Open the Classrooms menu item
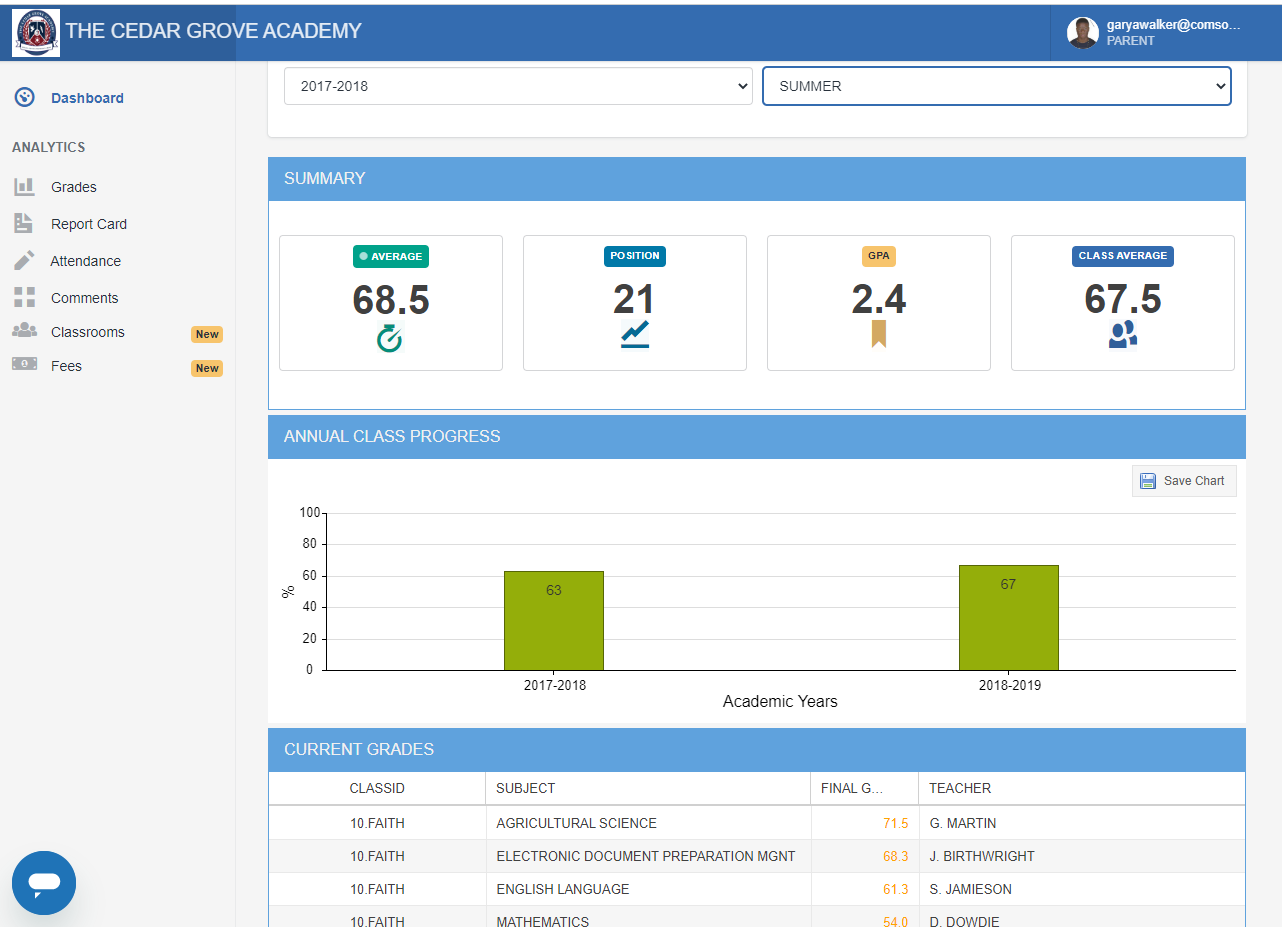This screenshot has height=927, width=1282. point(88,332)
